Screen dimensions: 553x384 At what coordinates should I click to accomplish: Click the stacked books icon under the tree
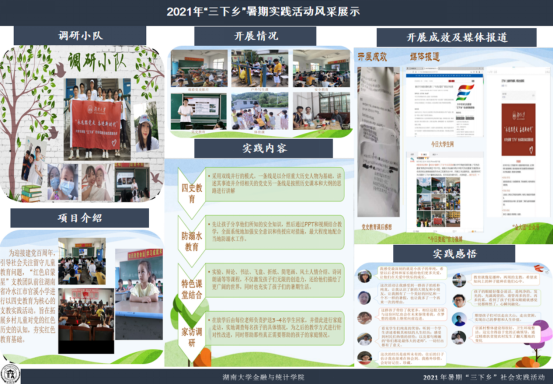click(x=31, y=193)
